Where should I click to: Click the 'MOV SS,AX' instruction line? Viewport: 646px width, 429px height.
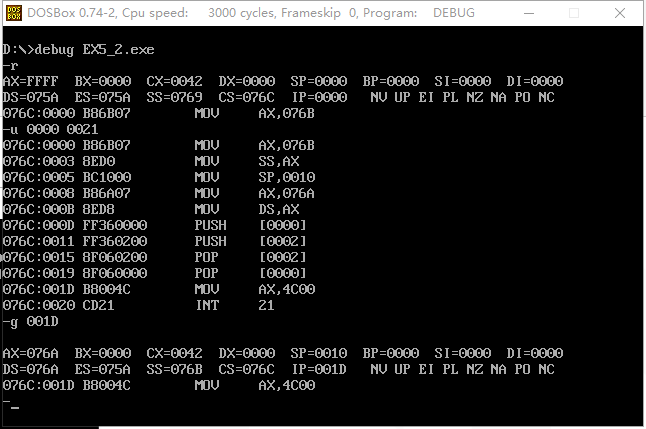tap(151, 161)
